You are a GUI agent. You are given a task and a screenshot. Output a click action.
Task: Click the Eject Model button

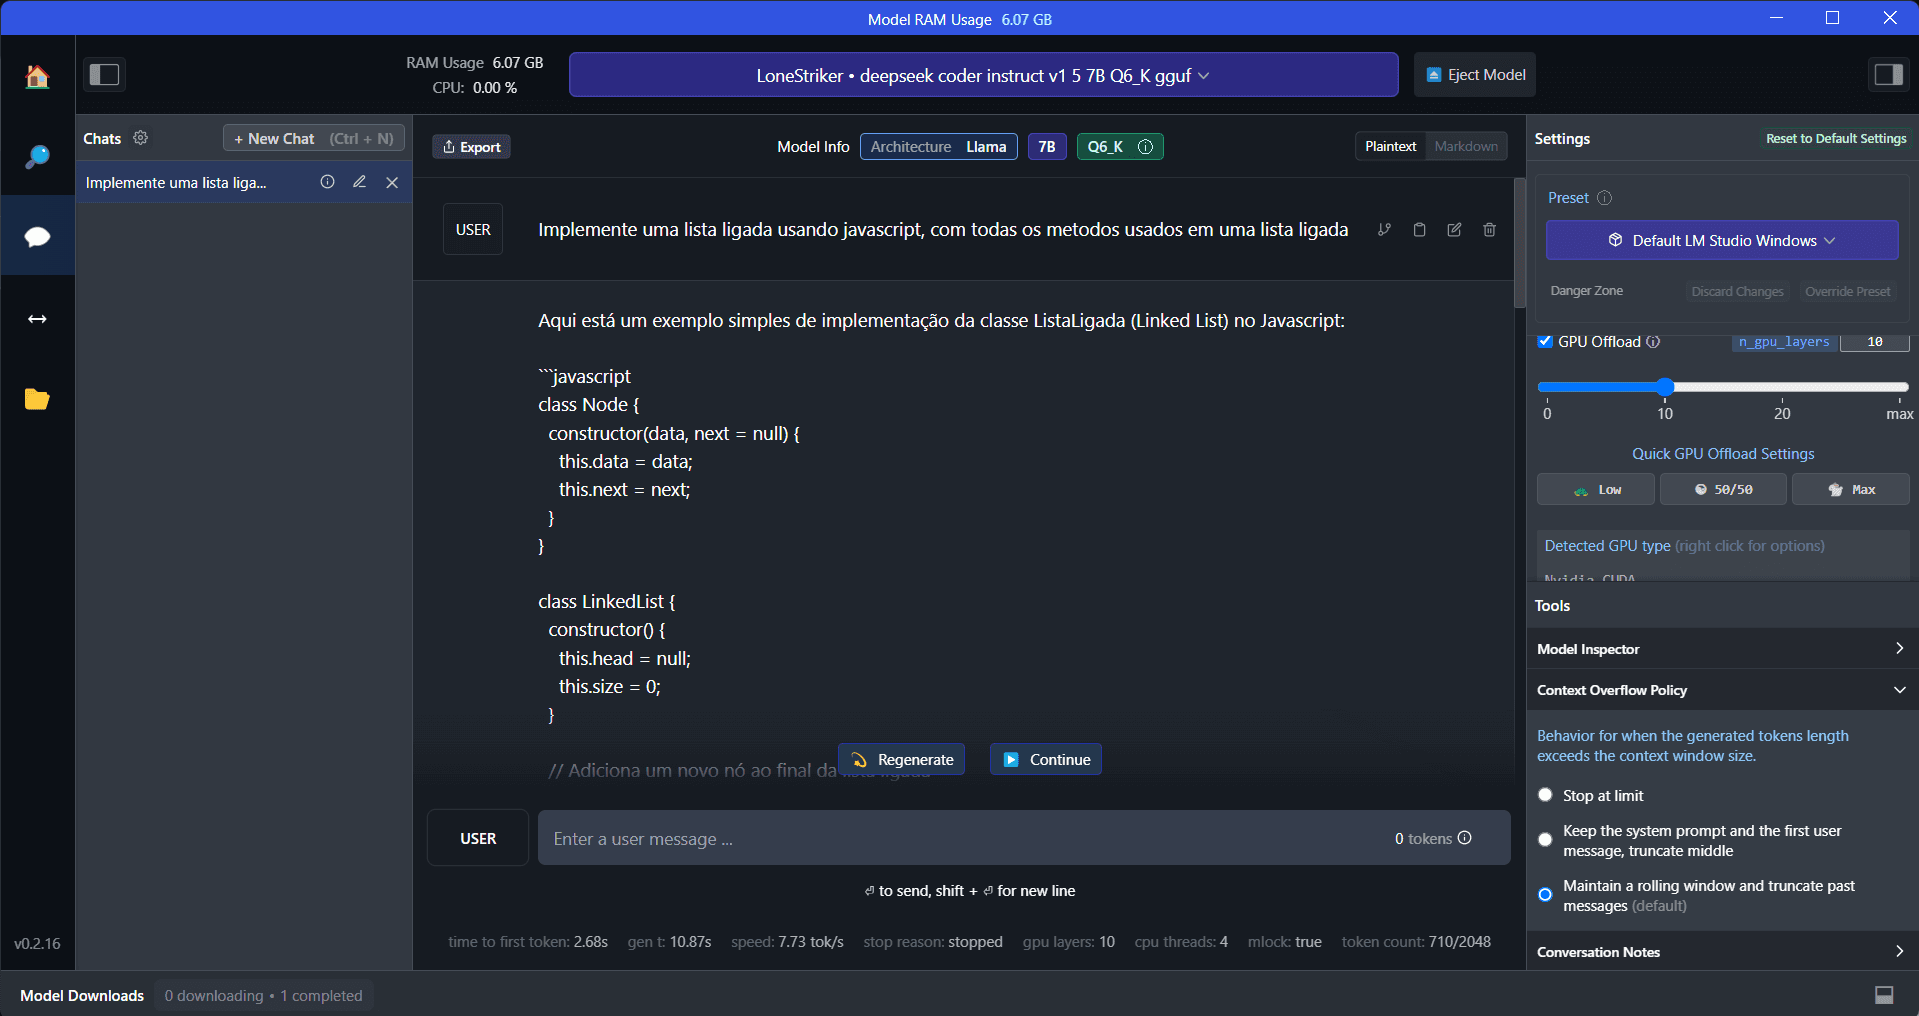[1475, 75]
